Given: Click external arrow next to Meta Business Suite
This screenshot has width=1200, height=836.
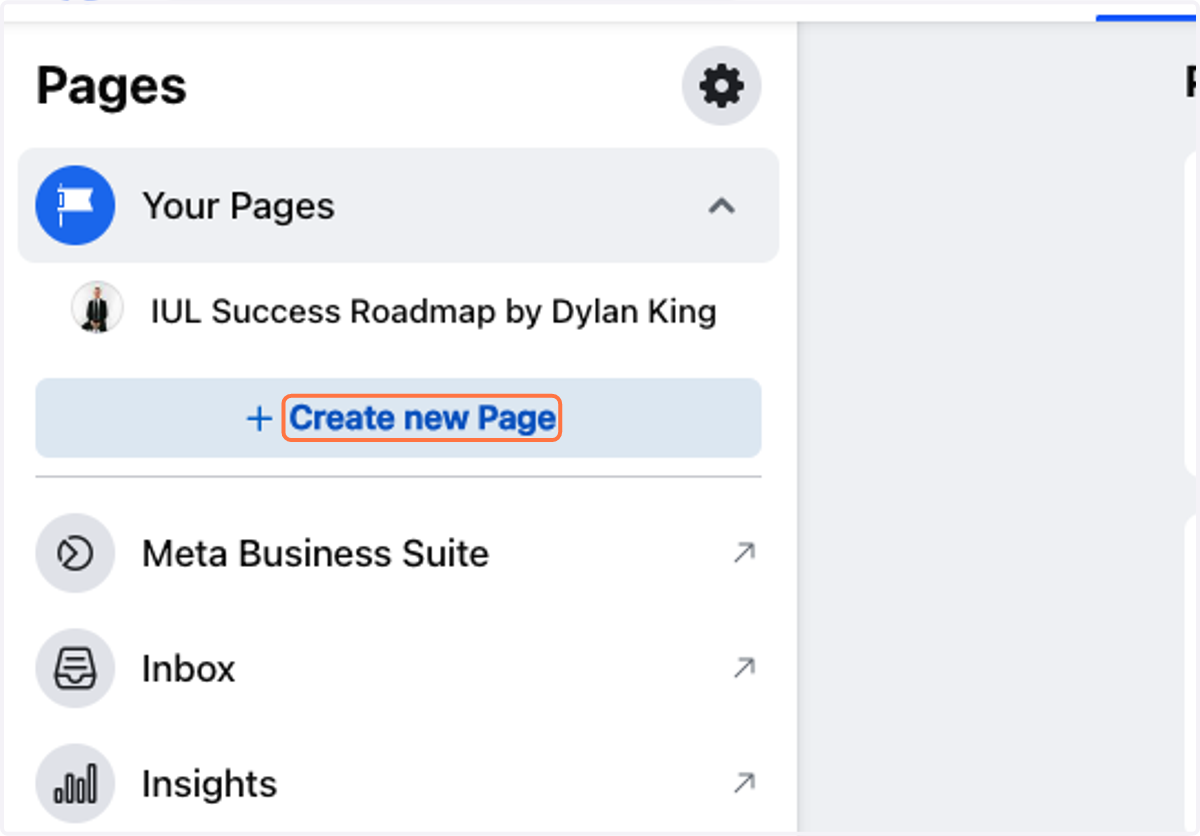Looking at the screenshot, I should [743, 552].
